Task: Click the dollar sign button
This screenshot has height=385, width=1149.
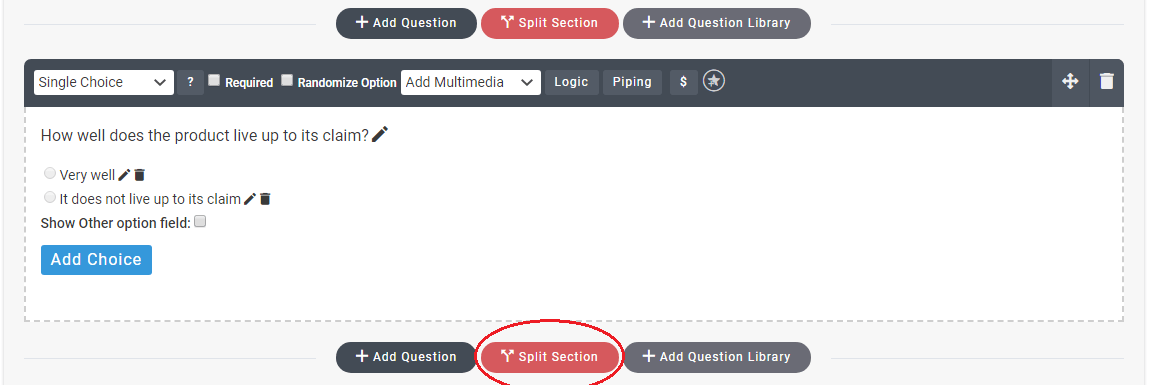Action: [x=684, y=82]
